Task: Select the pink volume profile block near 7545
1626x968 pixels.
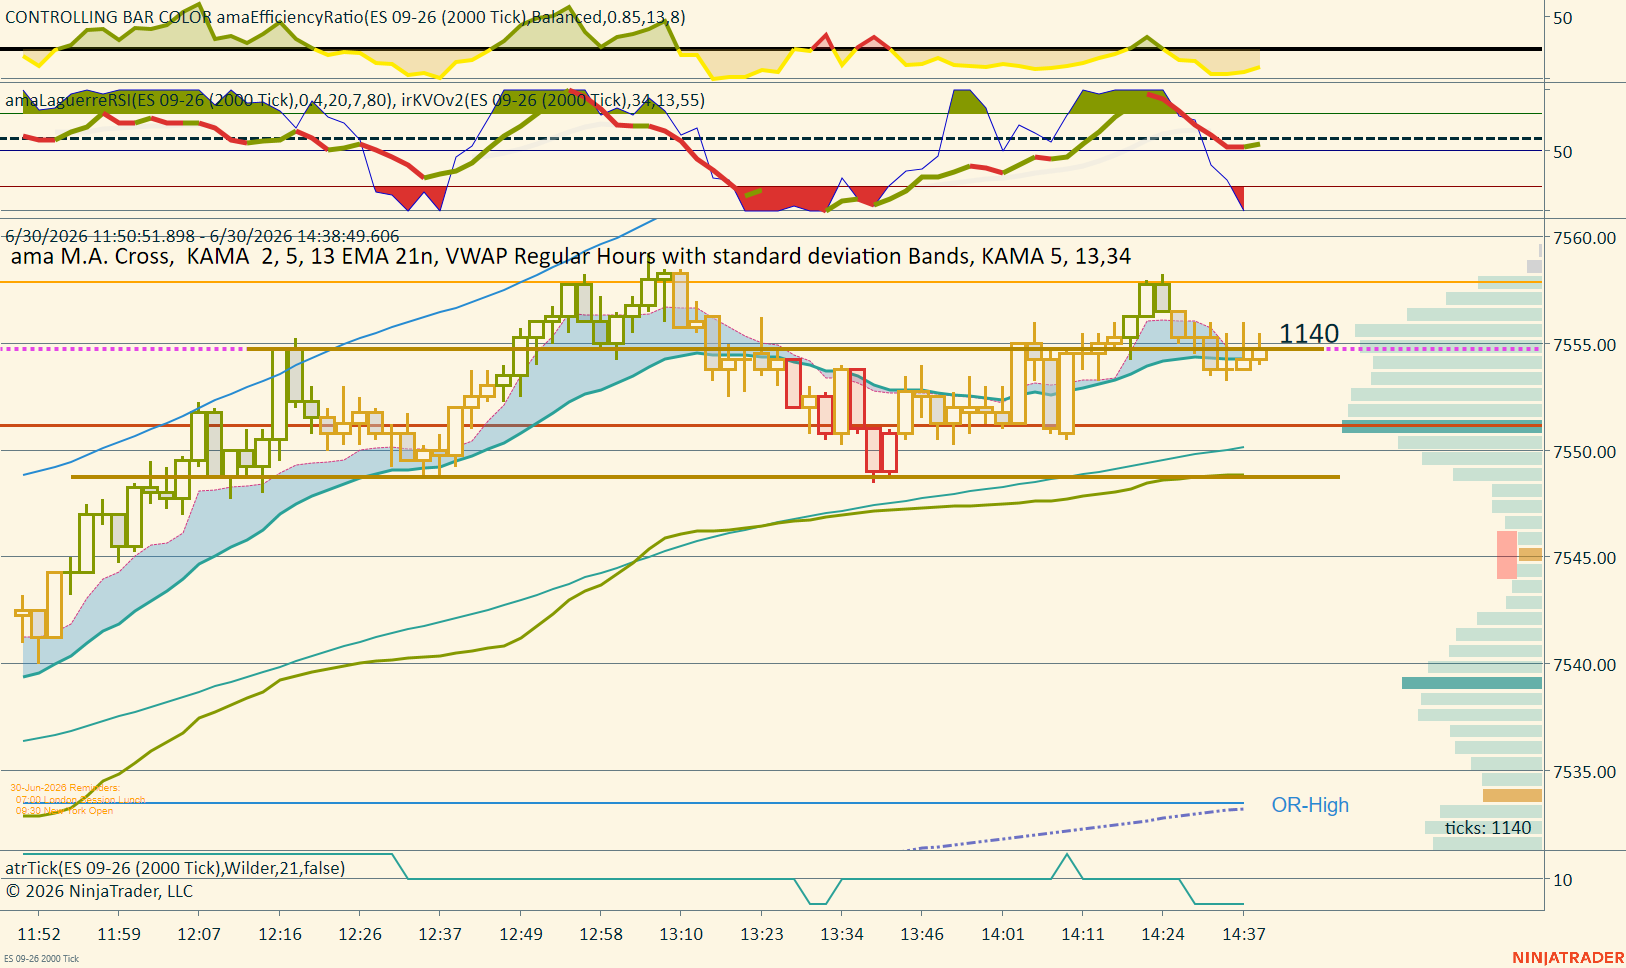Action: point(1507,555)
